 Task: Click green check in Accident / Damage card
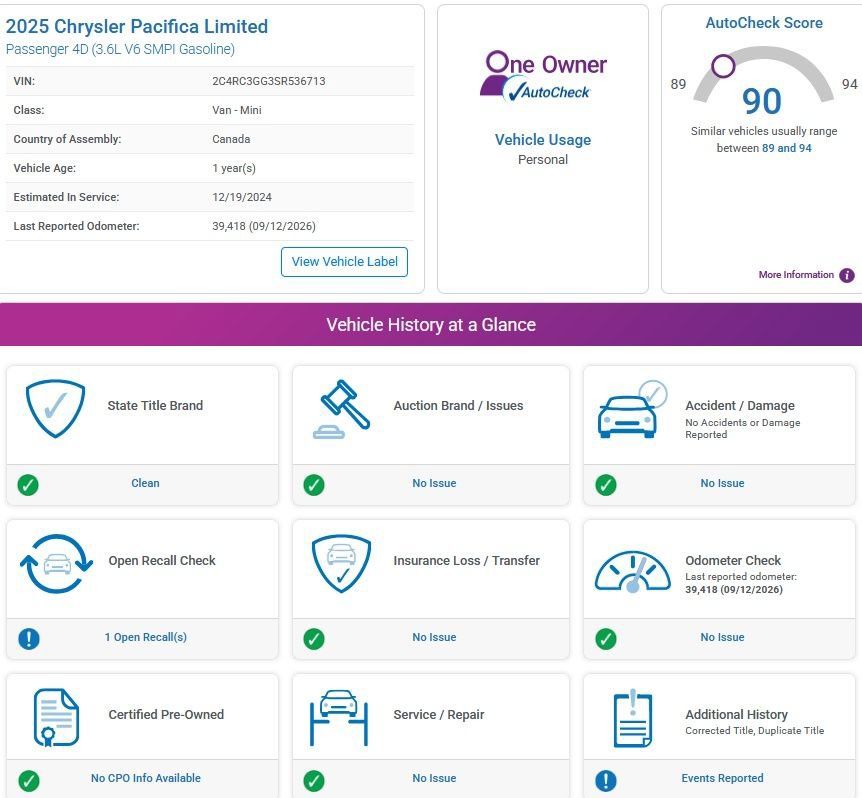point(606,485)
